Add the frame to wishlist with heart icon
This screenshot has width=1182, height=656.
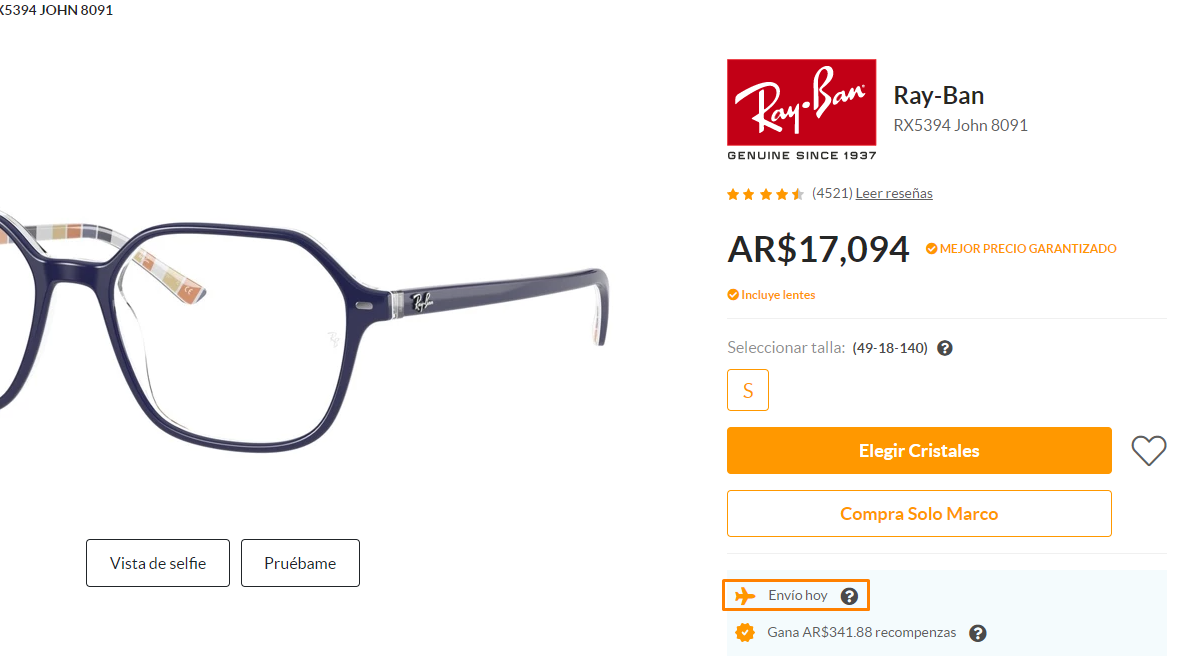point(1148,451)
